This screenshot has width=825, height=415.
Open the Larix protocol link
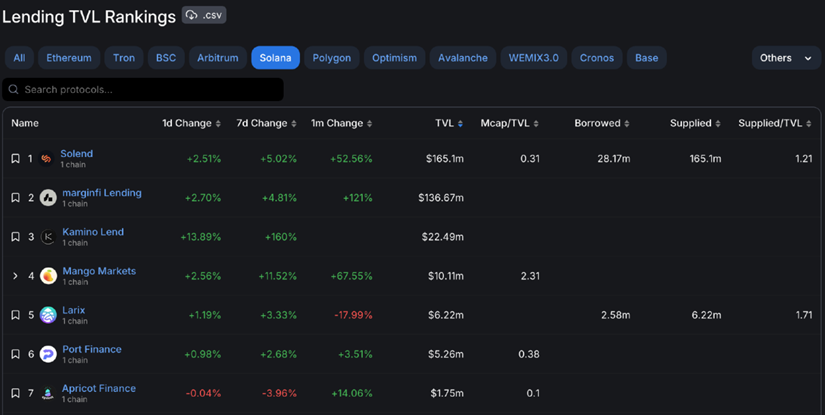pos(74,310)
